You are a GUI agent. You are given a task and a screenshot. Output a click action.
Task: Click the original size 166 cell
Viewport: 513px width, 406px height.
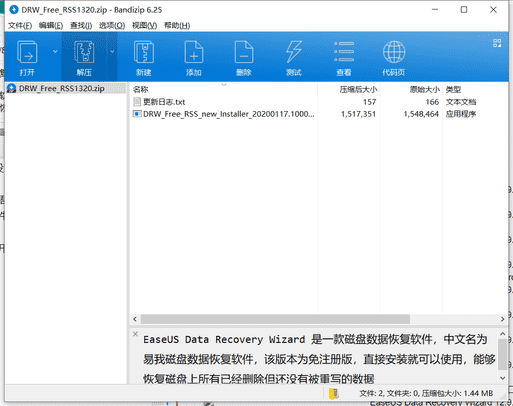pyautogui.click(x=432, y=102)
